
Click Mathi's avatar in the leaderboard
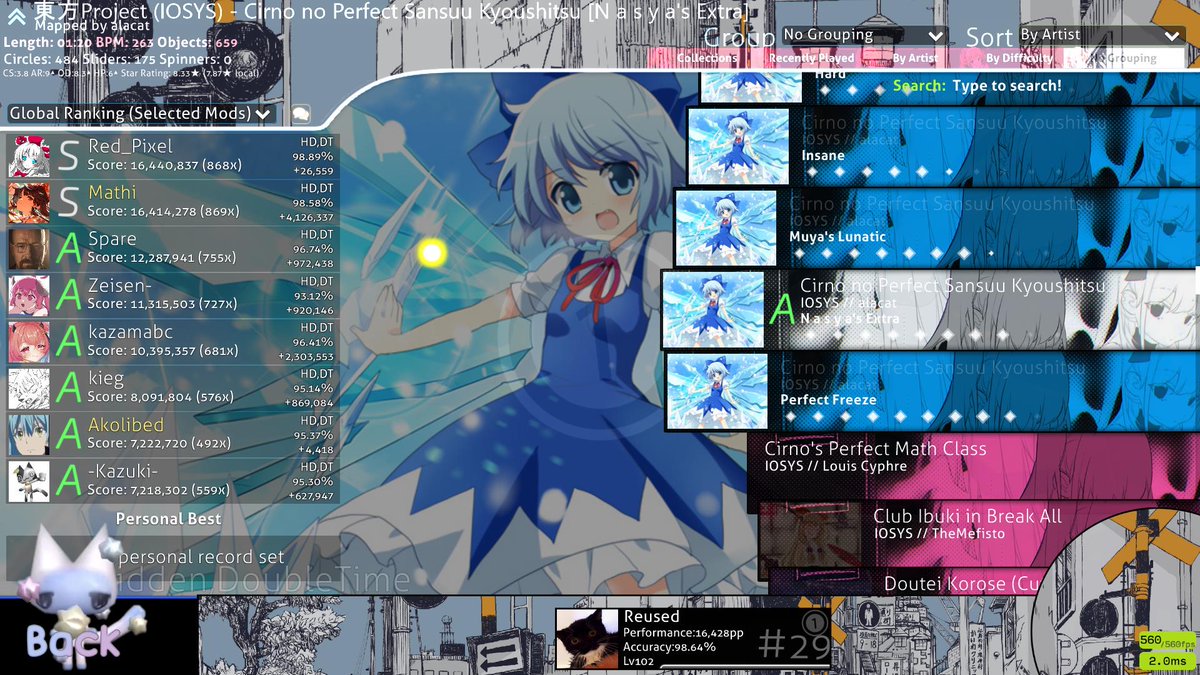(29, 203)
